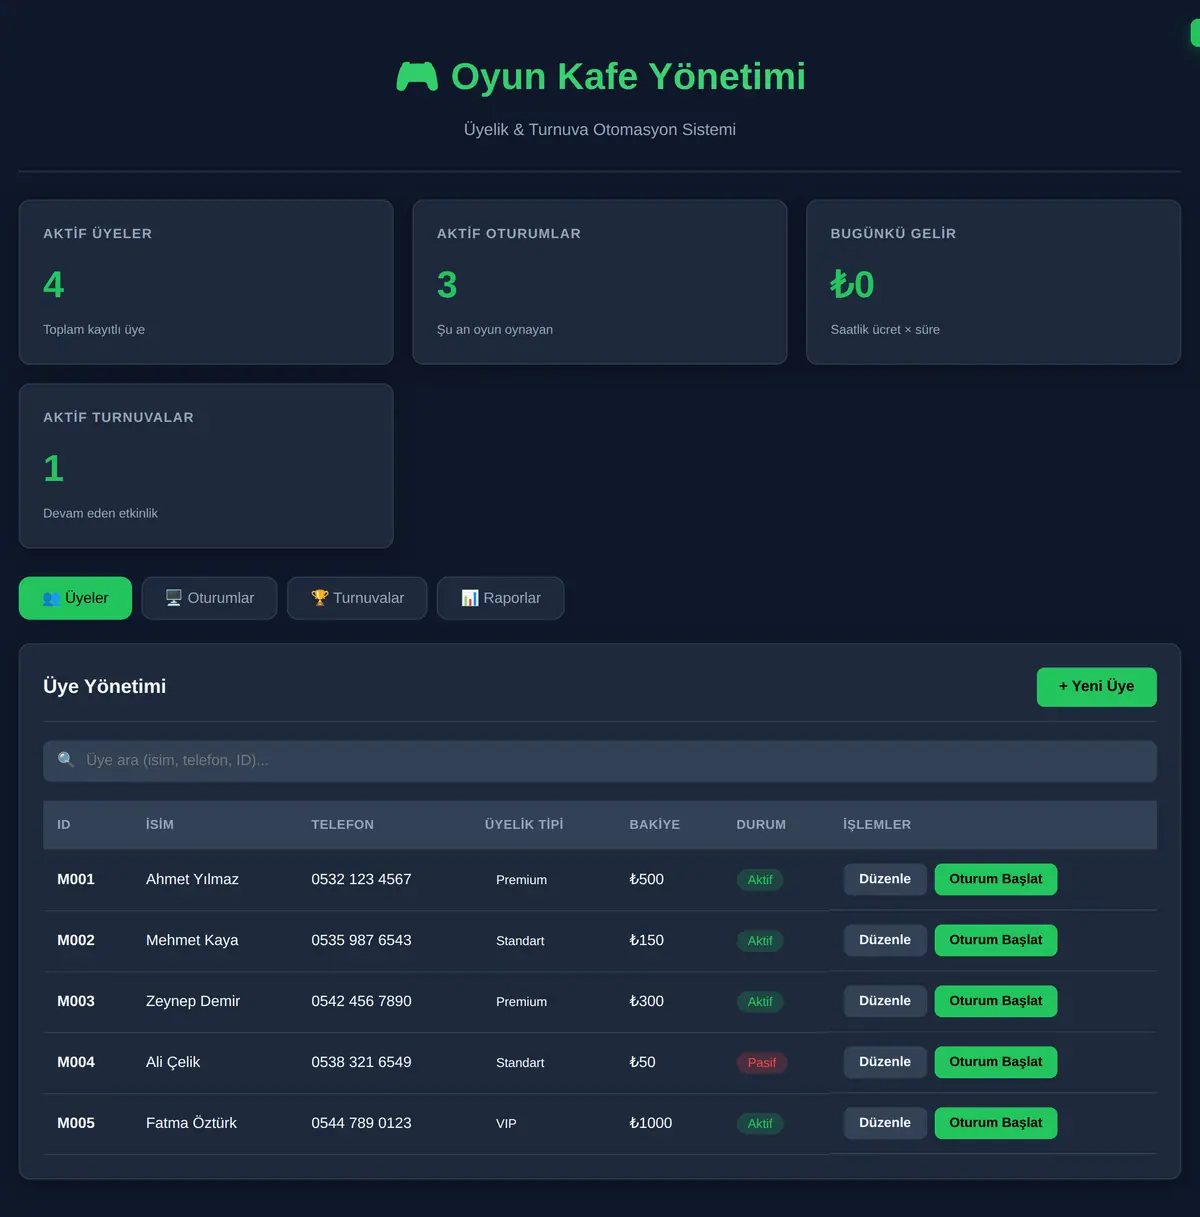Focus the Üye ara search field
This screenshot has width=1200, height=1217.
600,761
